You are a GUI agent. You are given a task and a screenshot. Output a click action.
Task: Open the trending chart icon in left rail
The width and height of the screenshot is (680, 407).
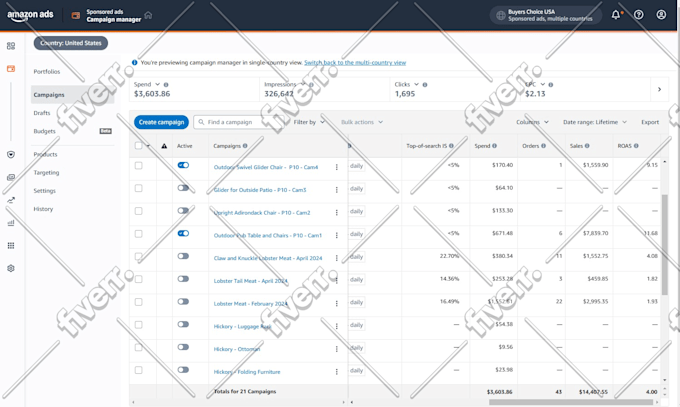pyautogui.click(x=11, y=200)
